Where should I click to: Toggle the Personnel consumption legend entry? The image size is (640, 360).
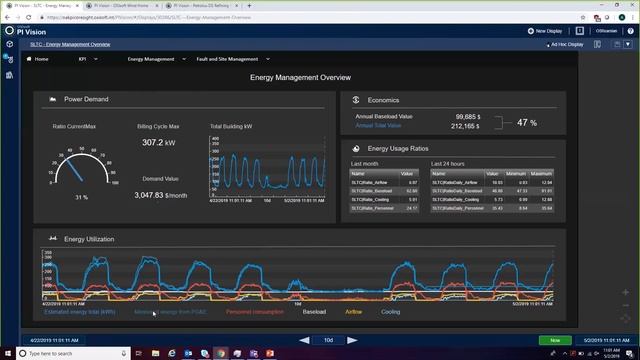point(255,312)
